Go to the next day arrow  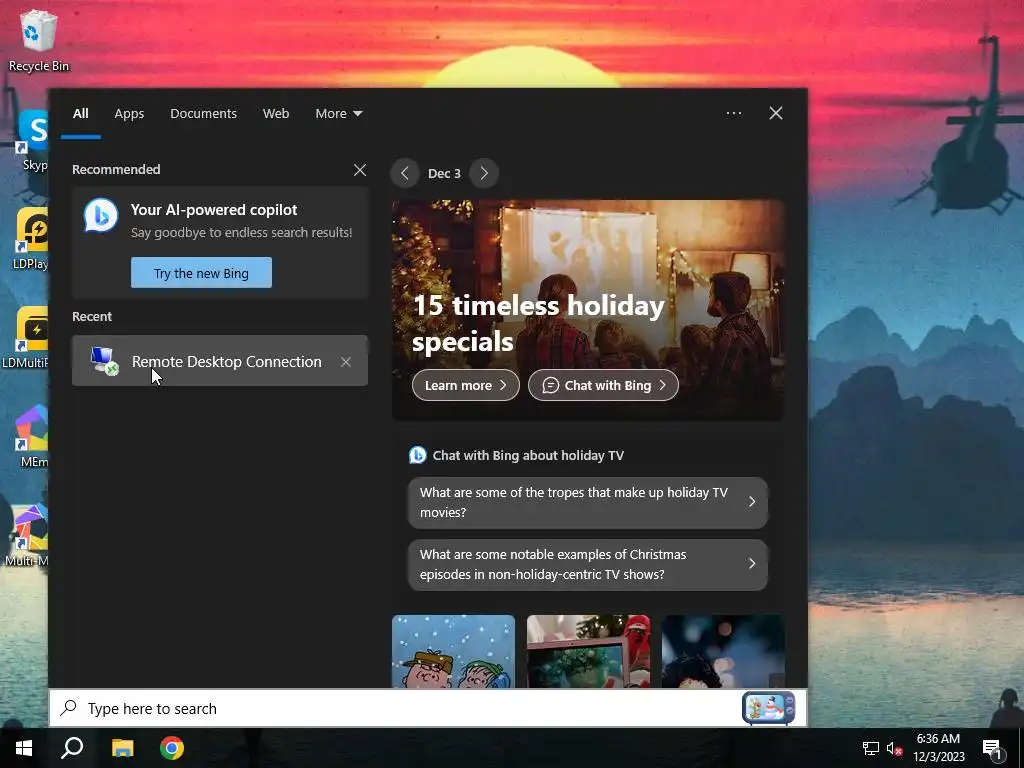click(x=483, y=173)
